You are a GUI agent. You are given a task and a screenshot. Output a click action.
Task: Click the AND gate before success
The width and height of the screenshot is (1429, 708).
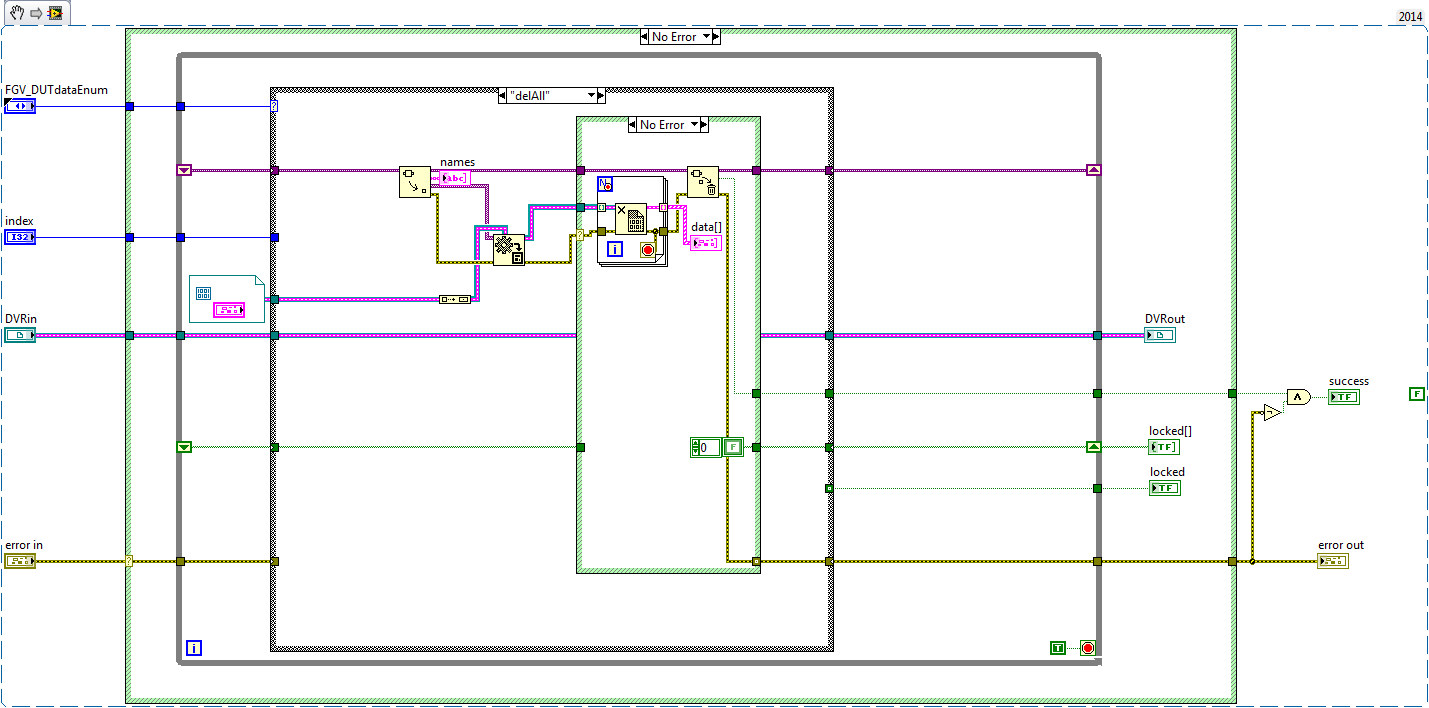(1297, 397)
